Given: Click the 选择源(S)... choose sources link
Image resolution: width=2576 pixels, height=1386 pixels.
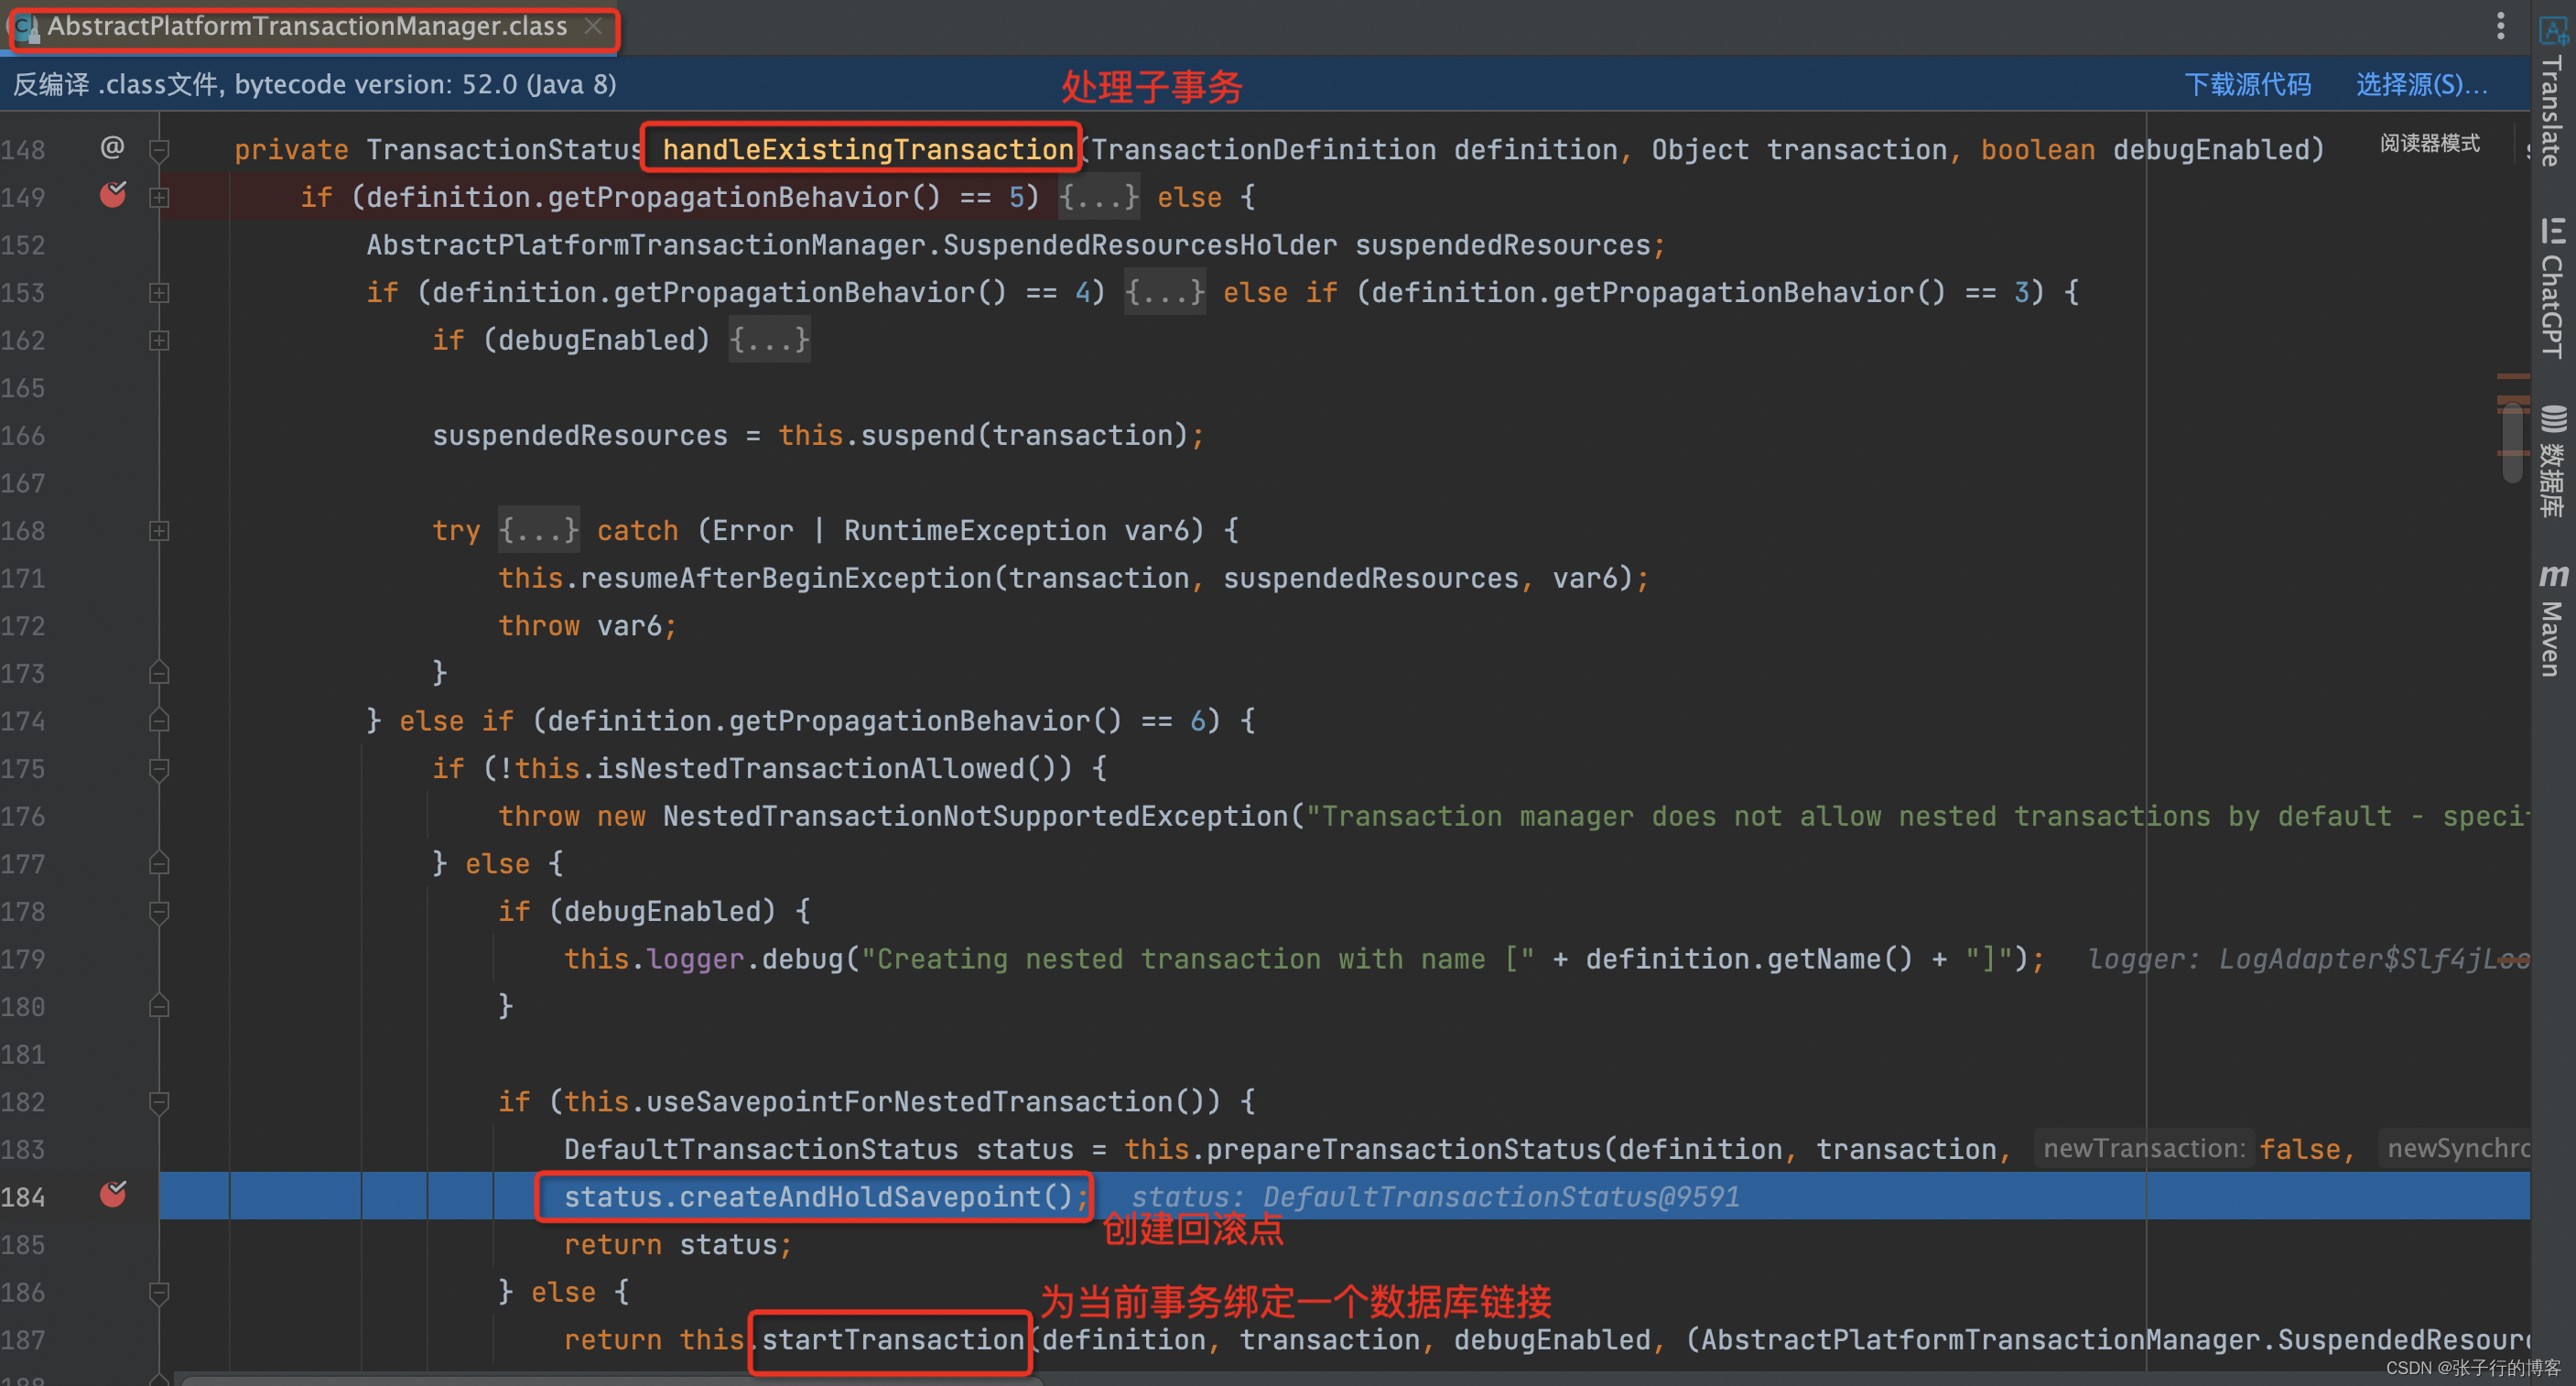Looking at the screenshot, I should pyautogui.click(x=2421, y=84).
